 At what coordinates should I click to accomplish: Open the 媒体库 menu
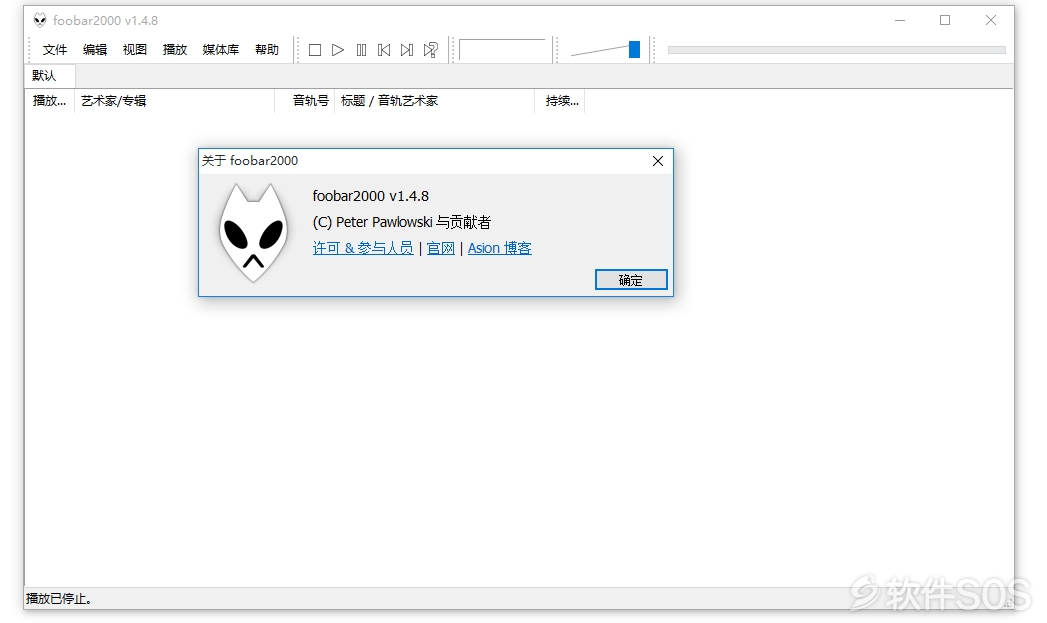click(220, 49)
